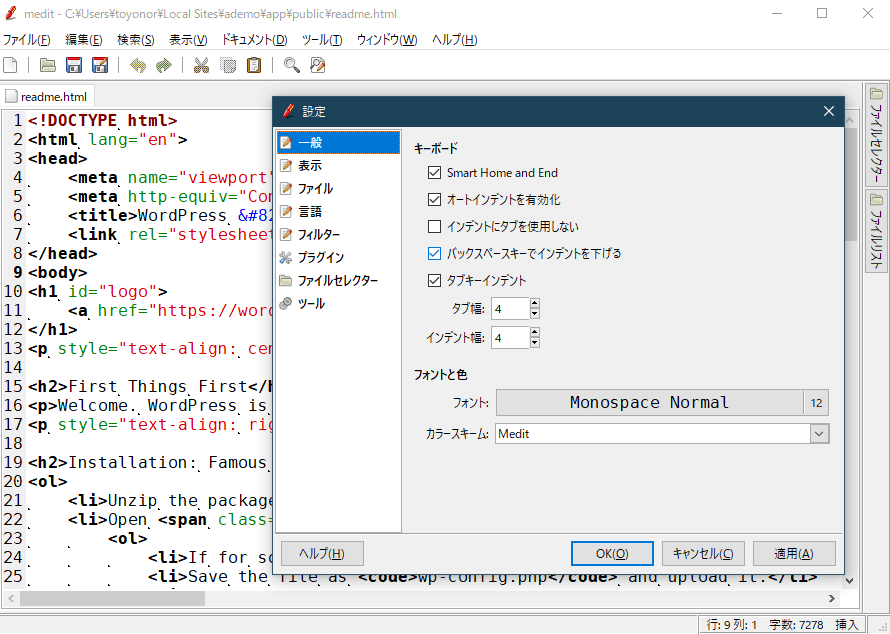Click the Save As toolbar icon
The width and height of the screenshot is (890, 634).
[100, 65]
